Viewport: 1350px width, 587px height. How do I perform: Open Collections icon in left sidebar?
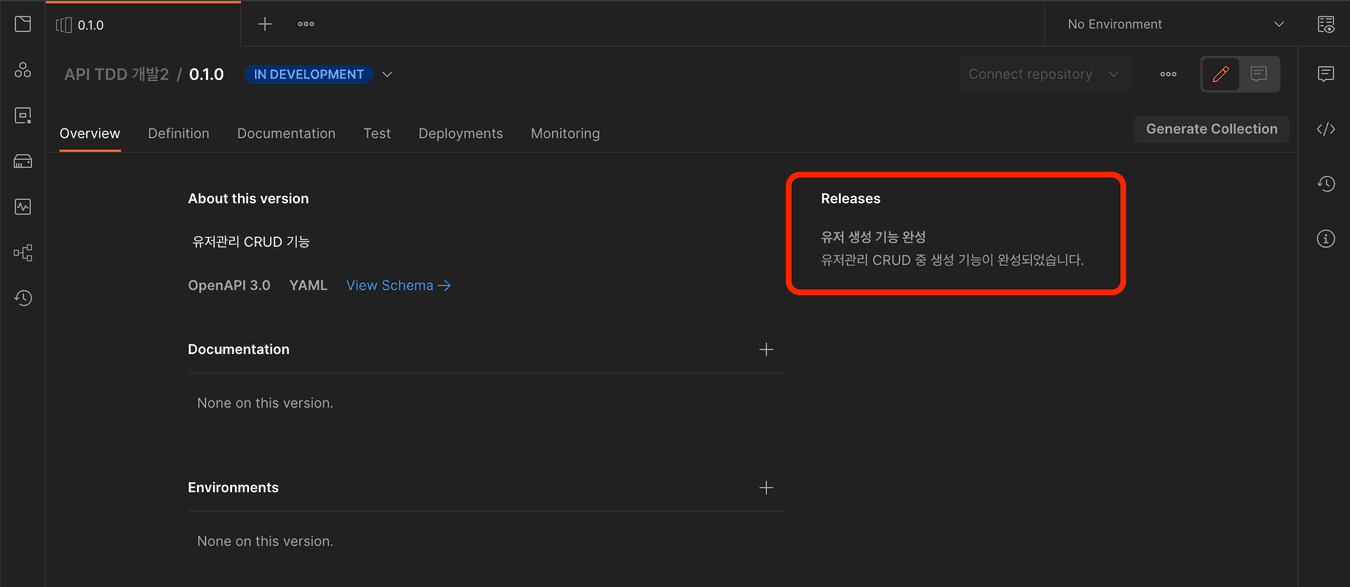23,24
